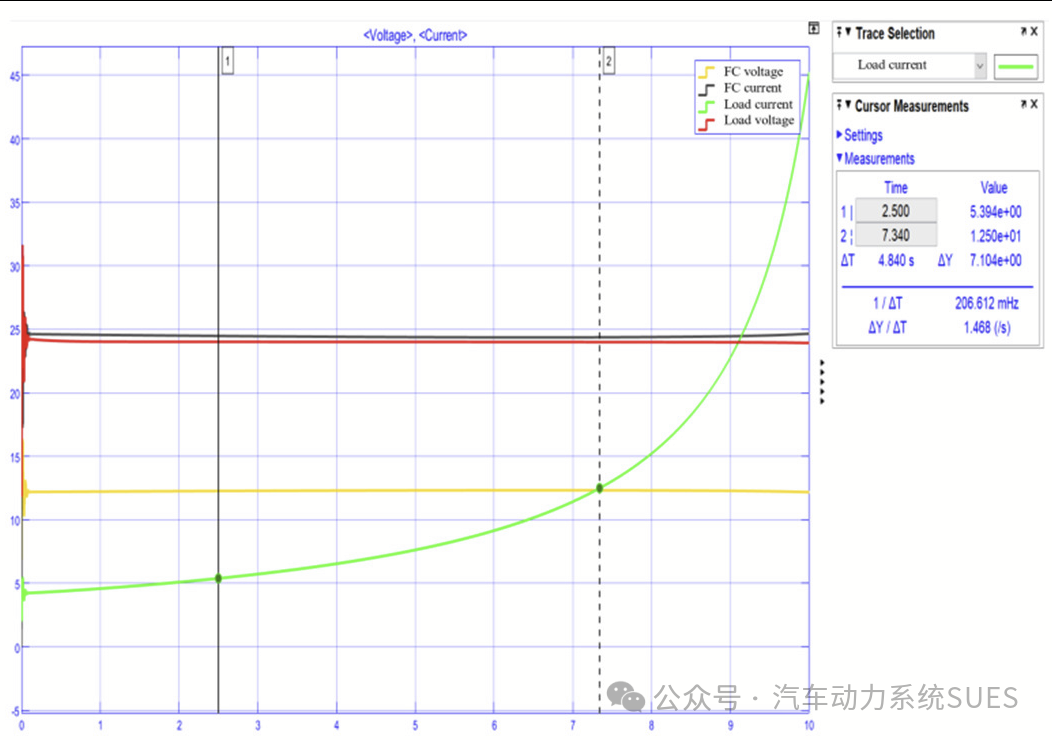Collapse the Trace Selection panel with its triangle
The image size is (1052, 740).
coord(848,32)
